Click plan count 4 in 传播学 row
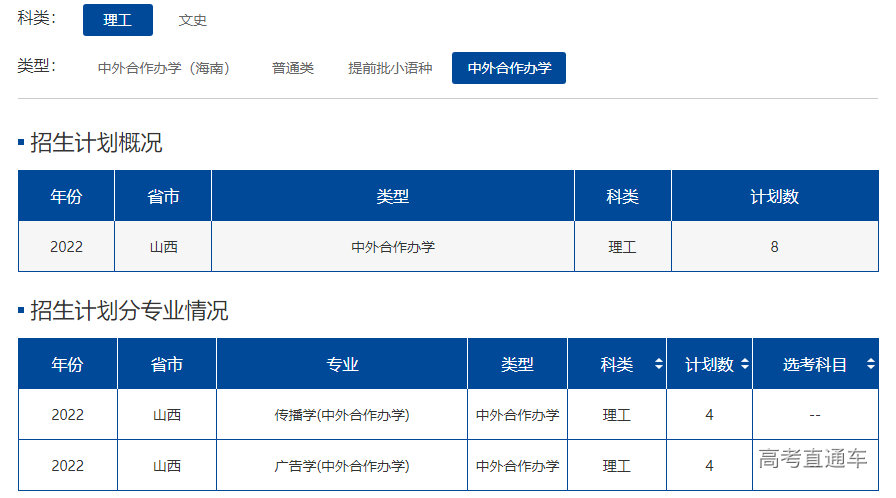The image size is (896, 498). coord(709,415)
